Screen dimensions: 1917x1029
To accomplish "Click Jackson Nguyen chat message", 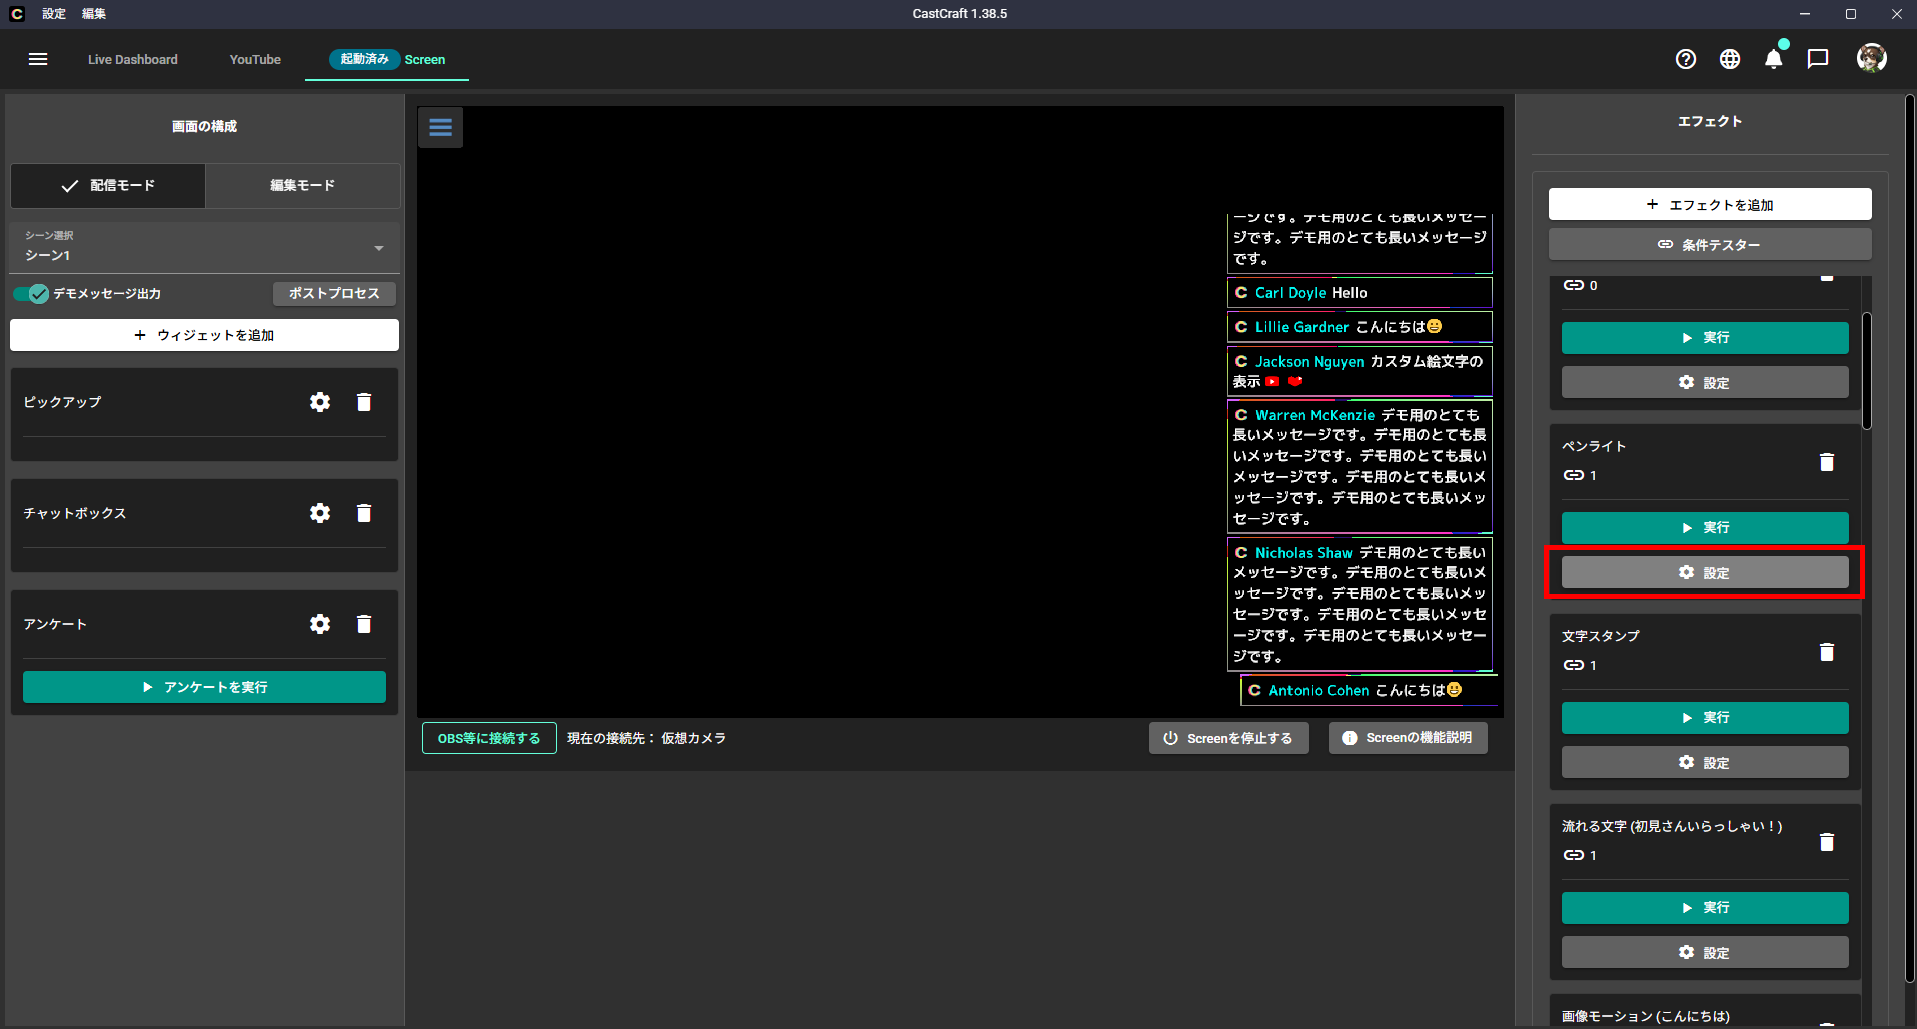I will [x=1359, y=371].
